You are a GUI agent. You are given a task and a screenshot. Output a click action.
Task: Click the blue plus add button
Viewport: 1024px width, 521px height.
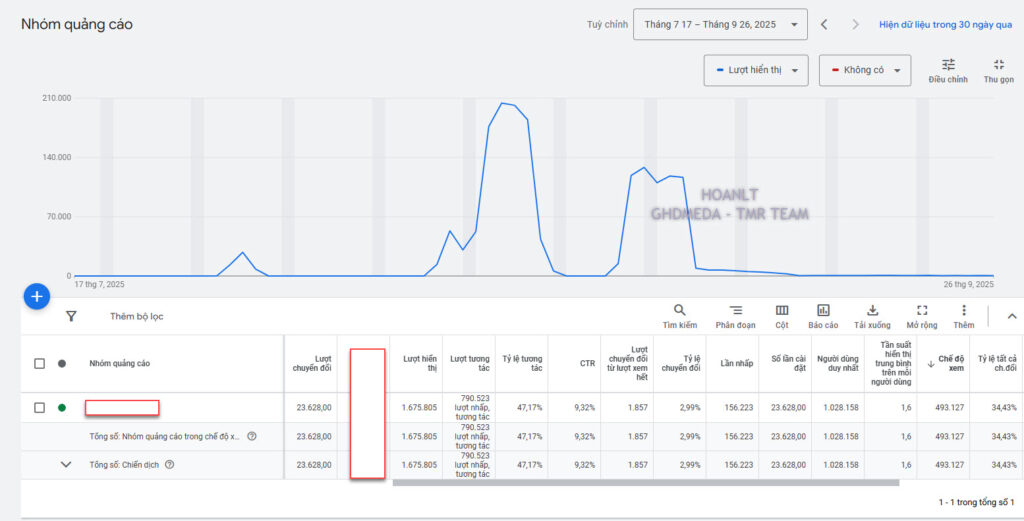pos(37,296)
